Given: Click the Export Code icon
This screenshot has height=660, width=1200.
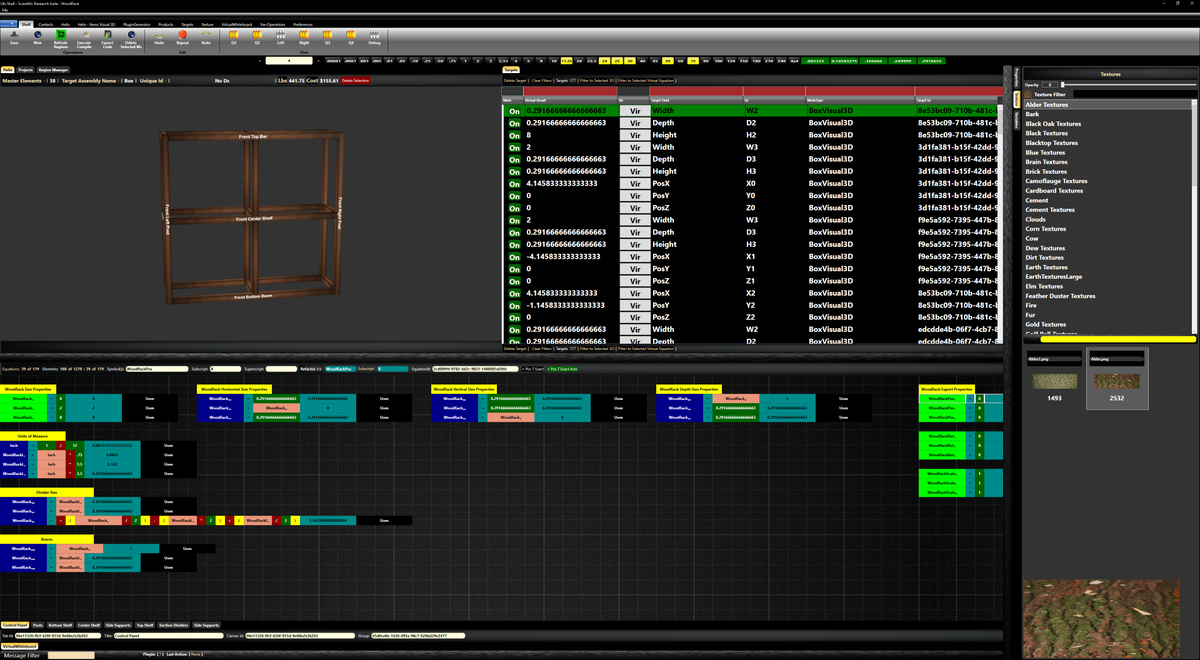Looking at the screenshot, I should click(108, 35).
